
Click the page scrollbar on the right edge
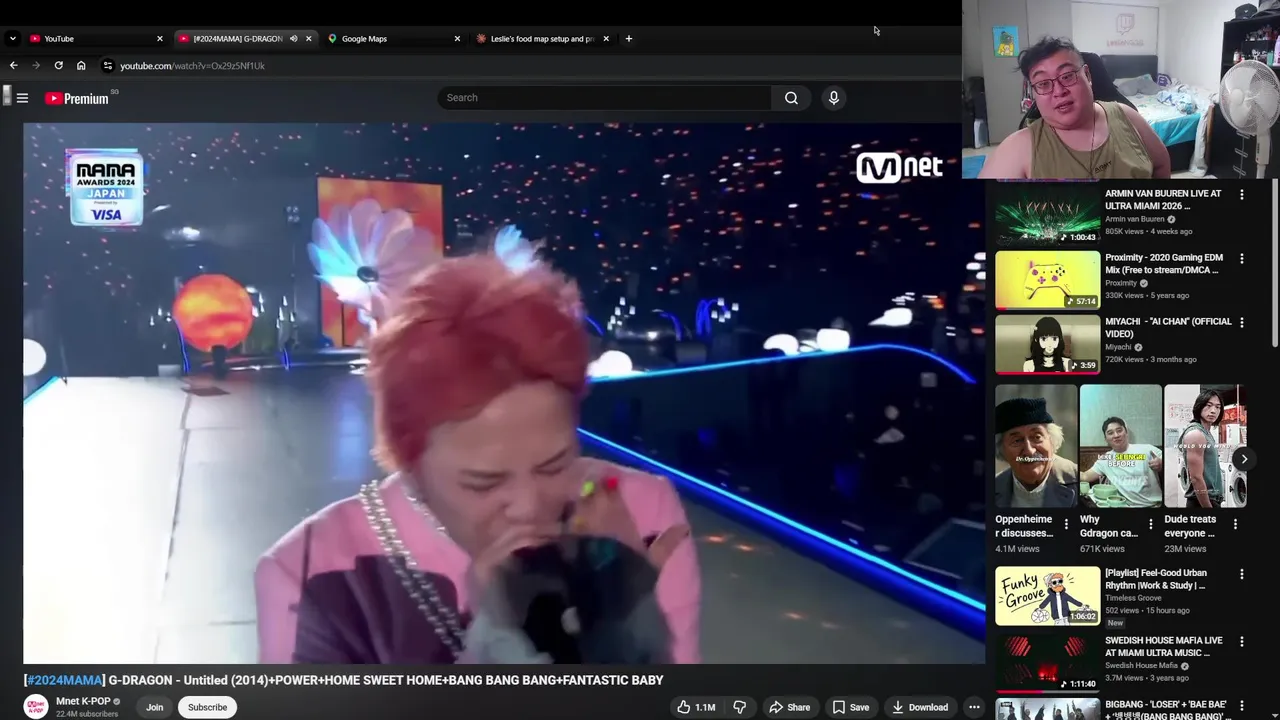[x=1275, y=265]
